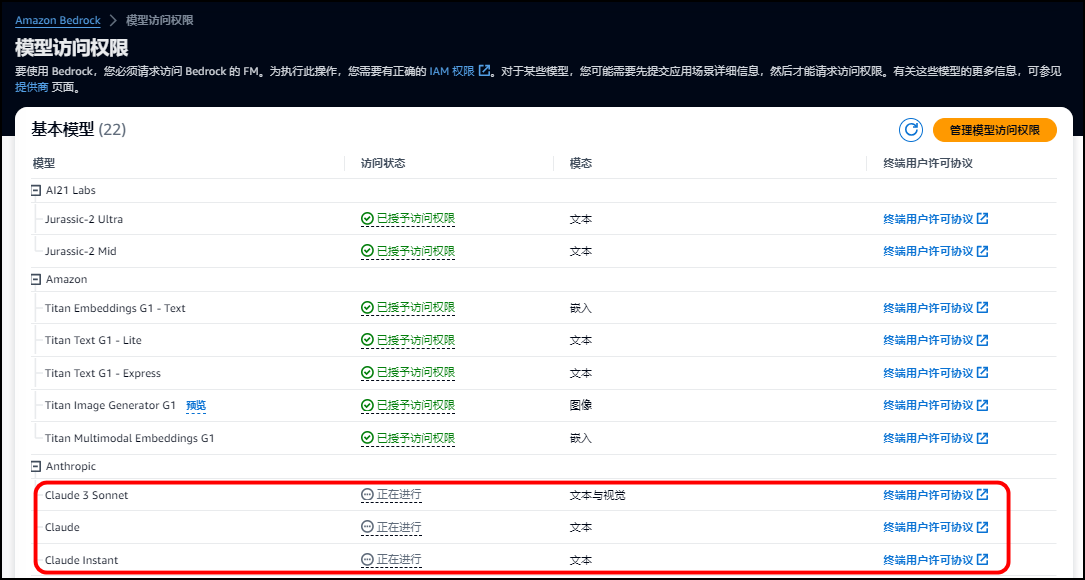The image size is (1085, 580).
Task: Open 终端用户许可协议 for Jurassic-2 Ultra
Action: (x=936, y=219)
